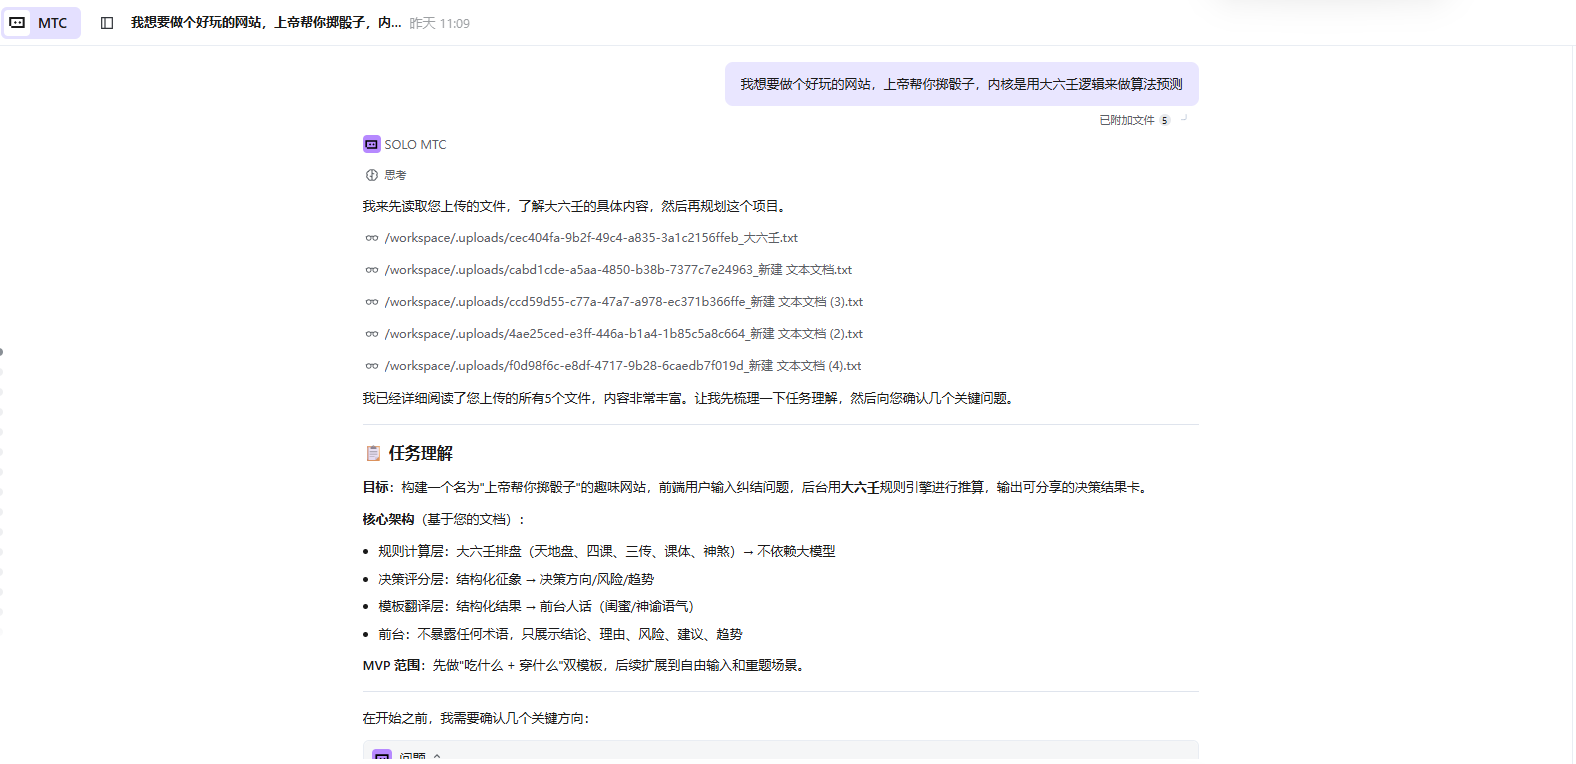The height and width of the screenshot is (764, 1576).
Task: Toggle the sidebar panel icon
Action: [x=107, y=23]
